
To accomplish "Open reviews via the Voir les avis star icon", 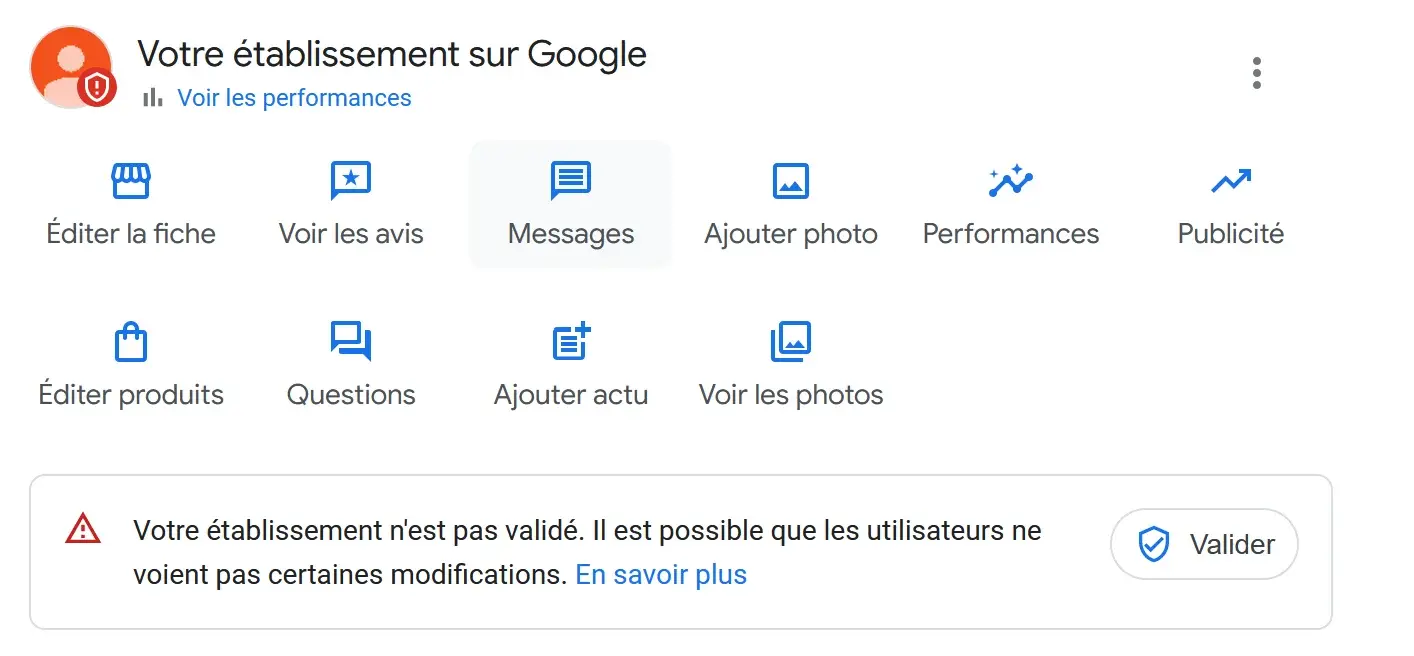I will click(351, 181).
